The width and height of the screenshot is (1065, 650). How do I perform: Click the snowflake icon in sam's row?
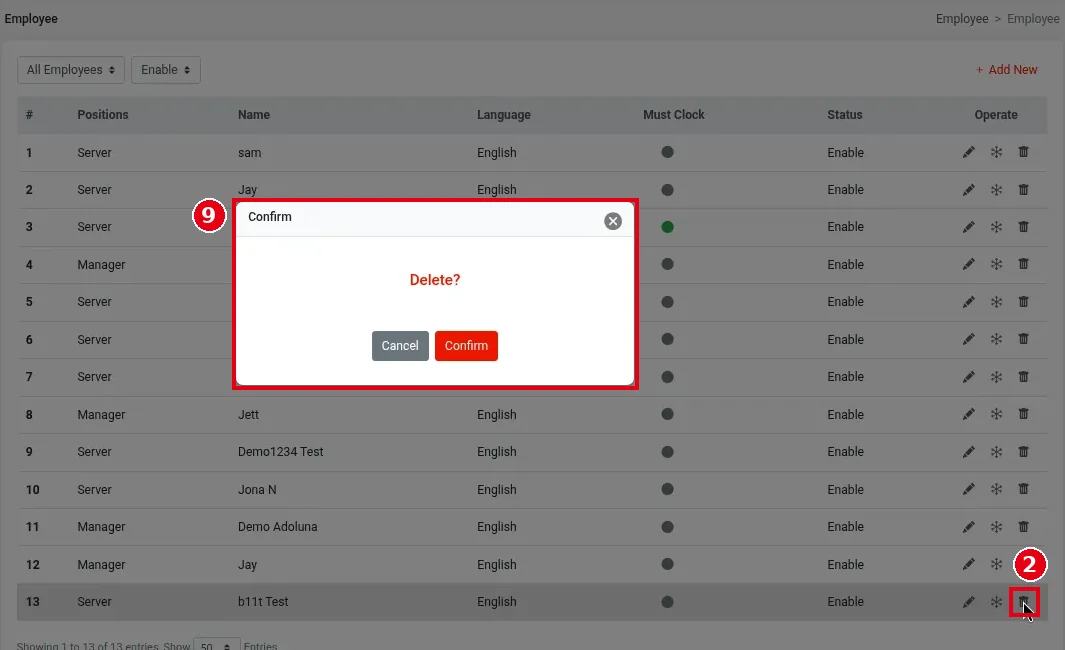996,152
